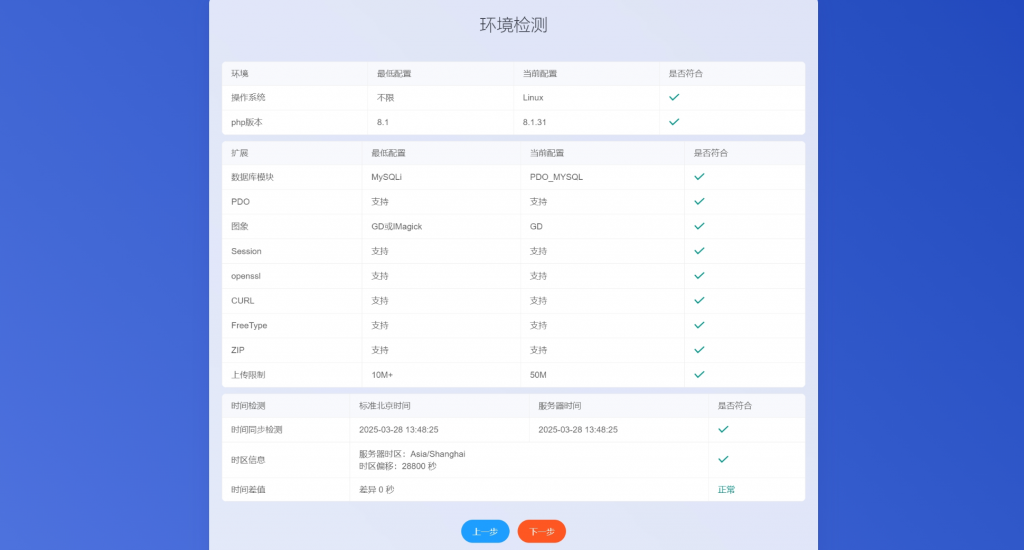Click the green 正常 status text

click(726, 490)
